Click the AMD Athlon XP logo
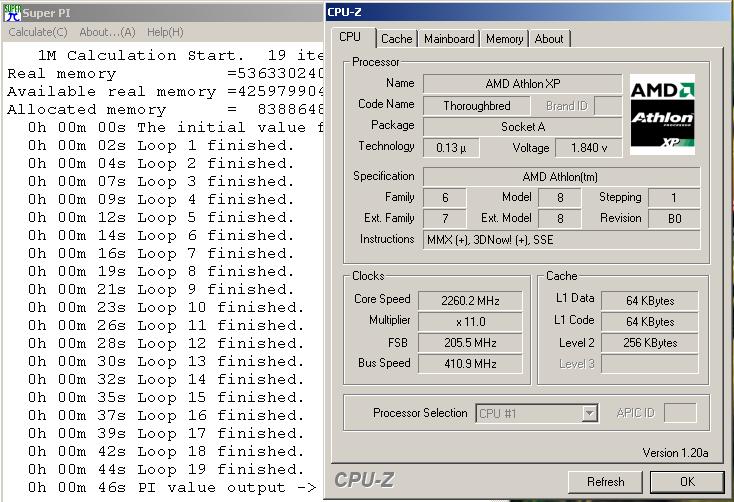Screen dimensions: 734x502 [662, 116]
